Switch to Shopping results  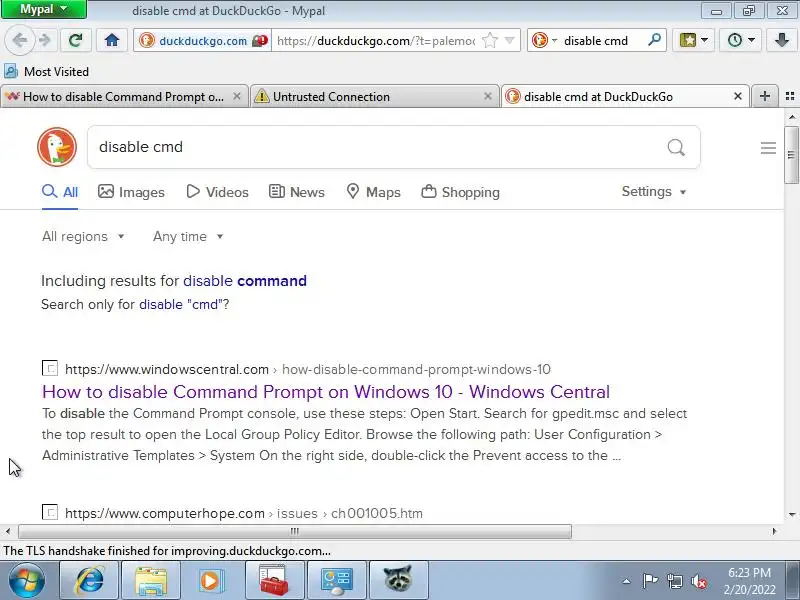pyautogui.click(x=460, y=192)
